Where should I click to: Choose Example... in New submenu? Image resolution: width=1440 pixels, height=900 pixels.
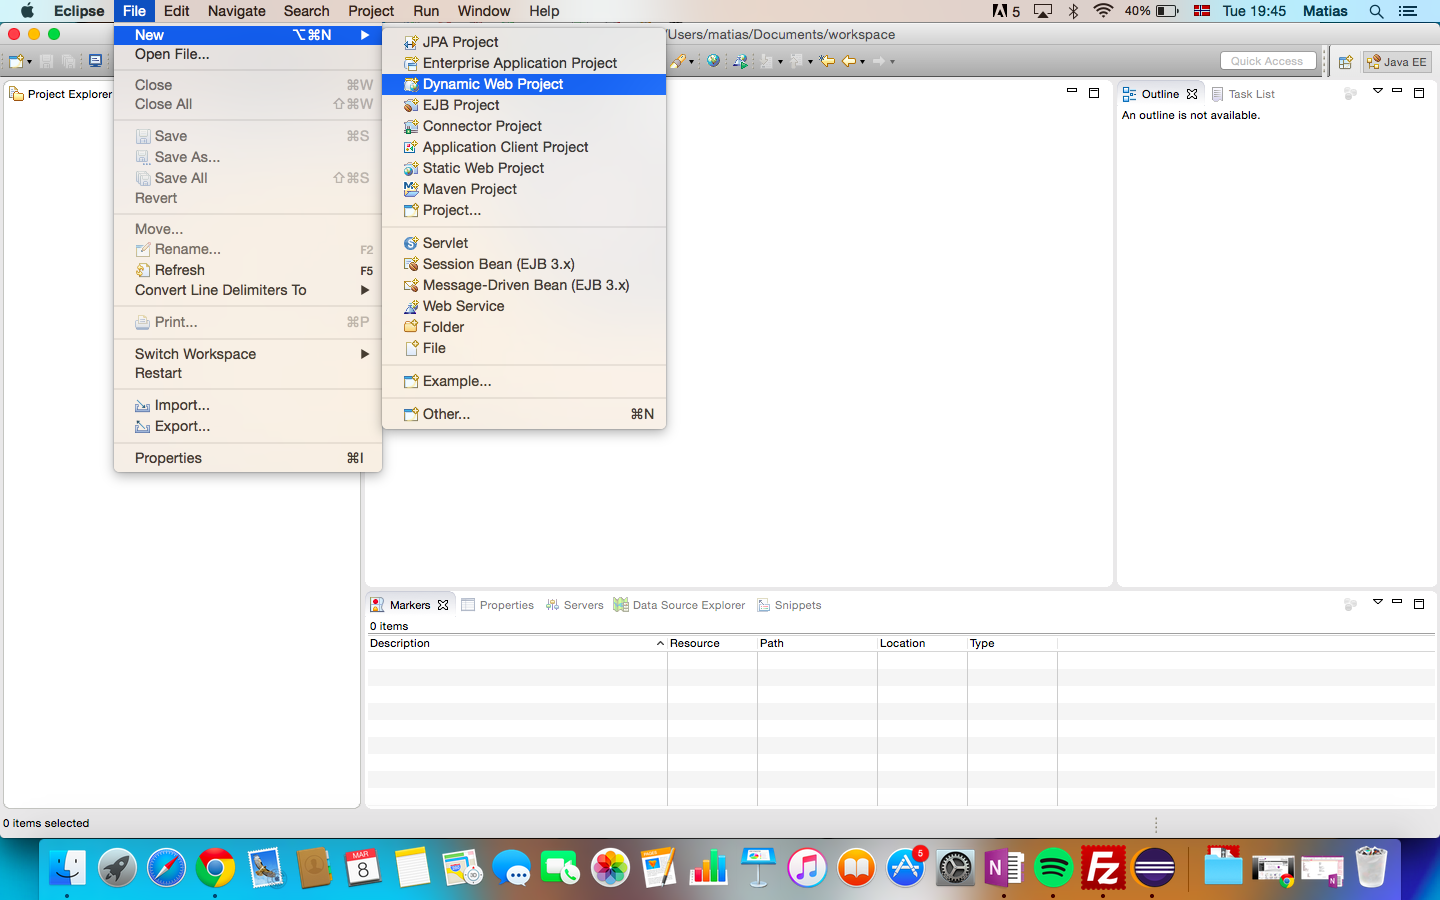coord(524,381)
